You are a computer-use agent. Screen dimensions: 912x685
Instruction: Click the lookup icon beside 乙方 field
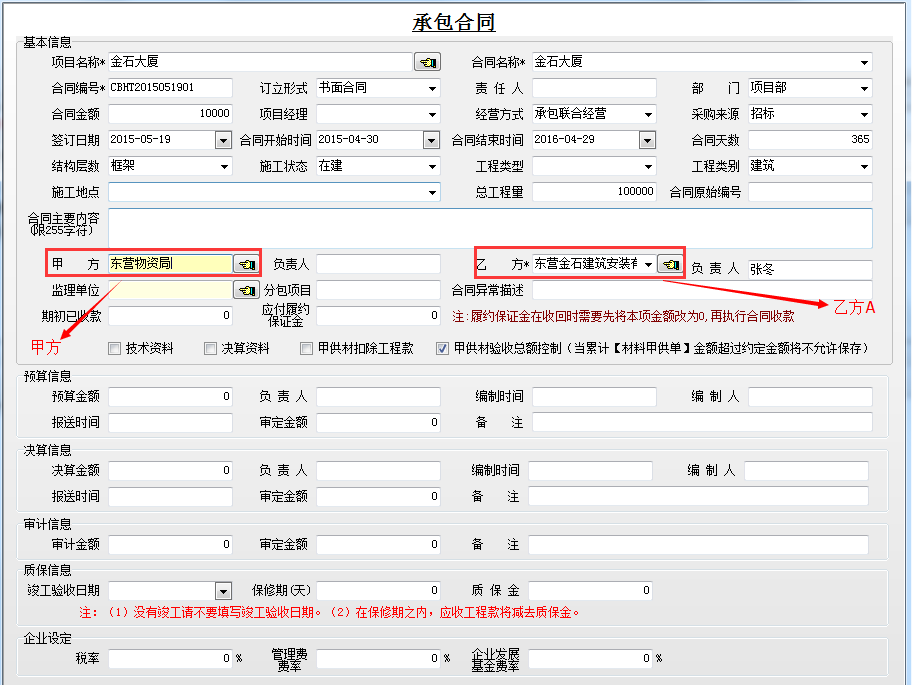(669, 264)
